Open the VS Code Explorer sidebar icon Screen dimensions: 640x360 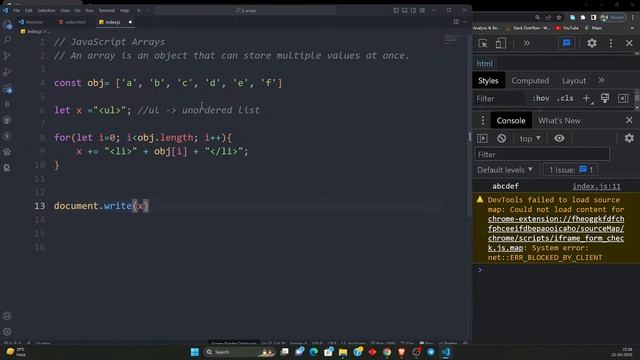pyautogui.click(x=7, y=24)
